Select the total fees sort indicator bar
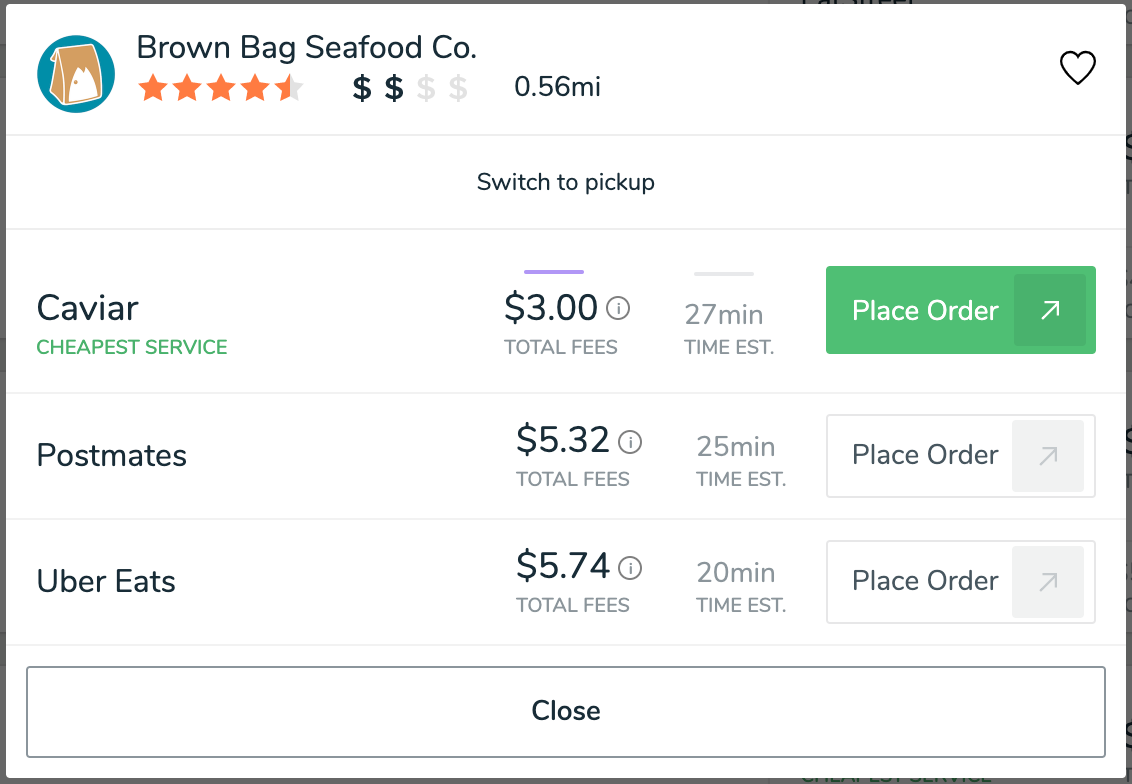The height and width of the screenshot is (784, 1132). pos(554,272)
